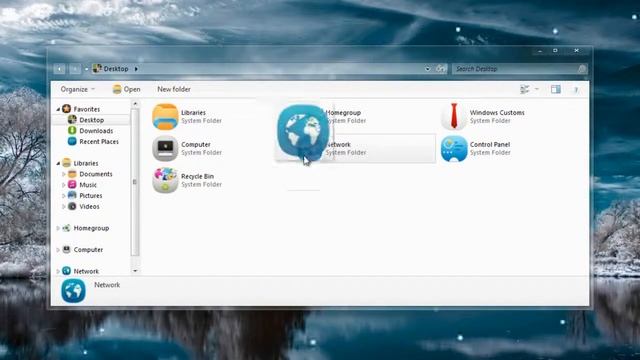Click the New folder button
Image resolution: width=640 pixels, height=360 pixels.
click(174, 89)
